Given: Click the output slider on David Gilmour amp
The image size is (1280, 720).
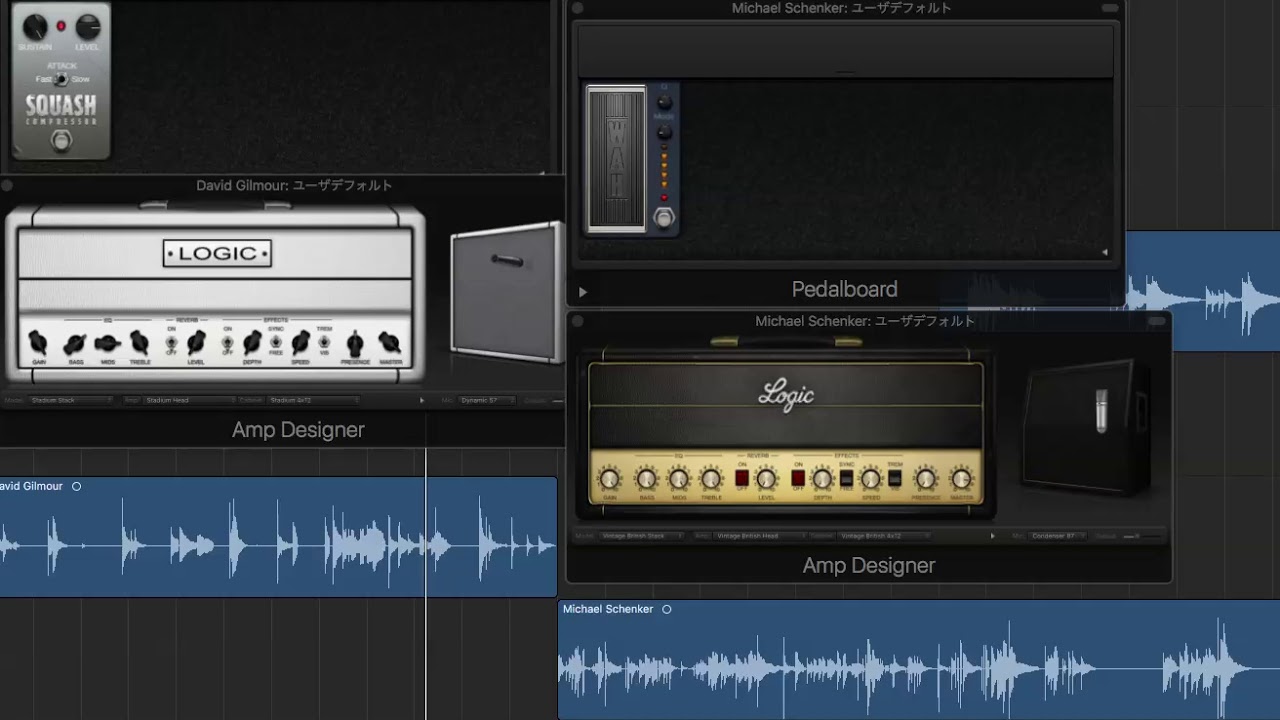Looking at the screenshot, I should 557,400.
